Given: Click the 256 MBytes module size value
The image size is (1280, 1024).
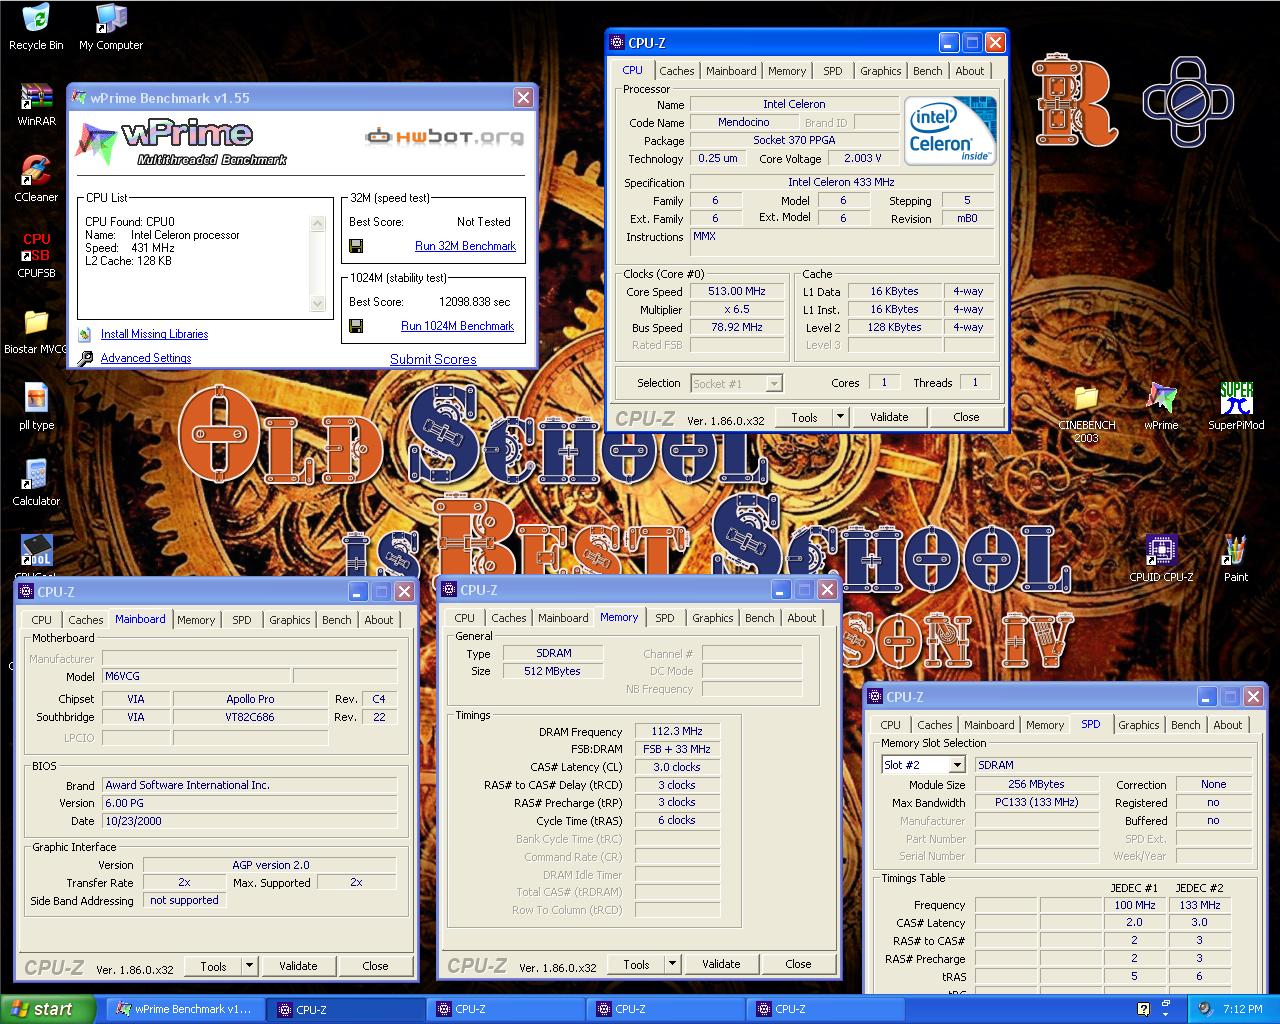Looking at the screenshot, I should tap(1036, 784).
